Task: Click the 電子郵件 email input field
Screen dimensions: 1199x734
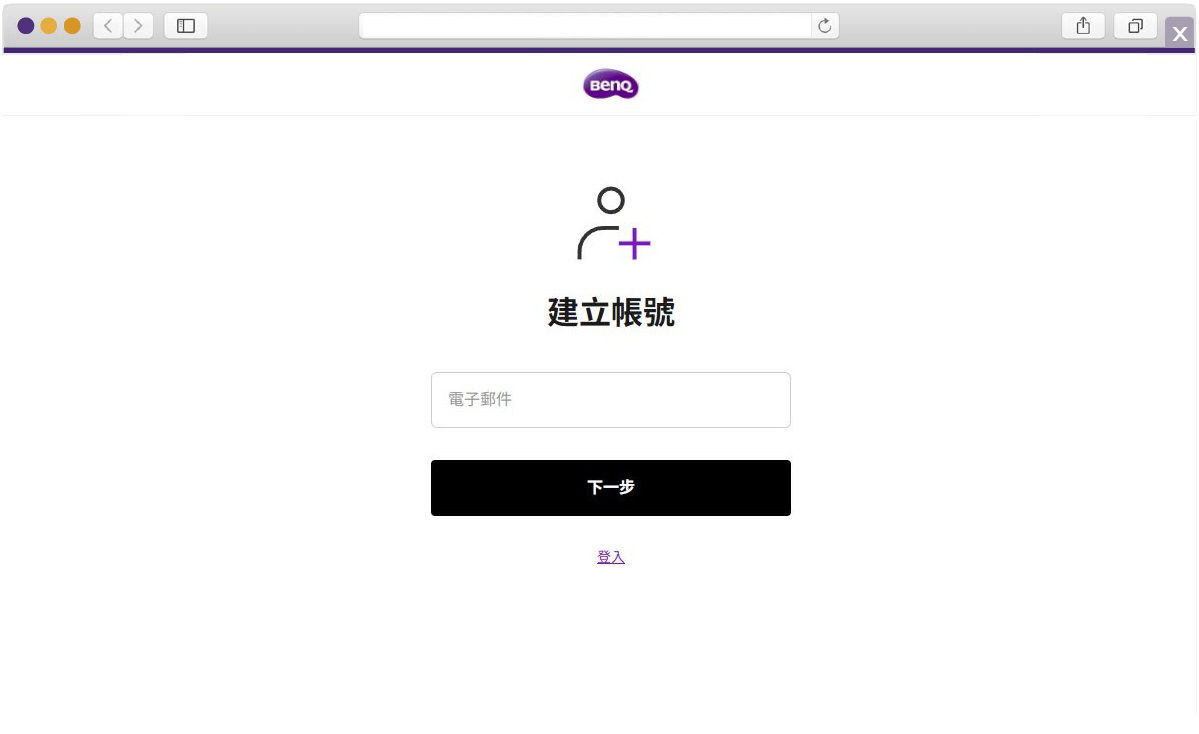Action: 610,400
